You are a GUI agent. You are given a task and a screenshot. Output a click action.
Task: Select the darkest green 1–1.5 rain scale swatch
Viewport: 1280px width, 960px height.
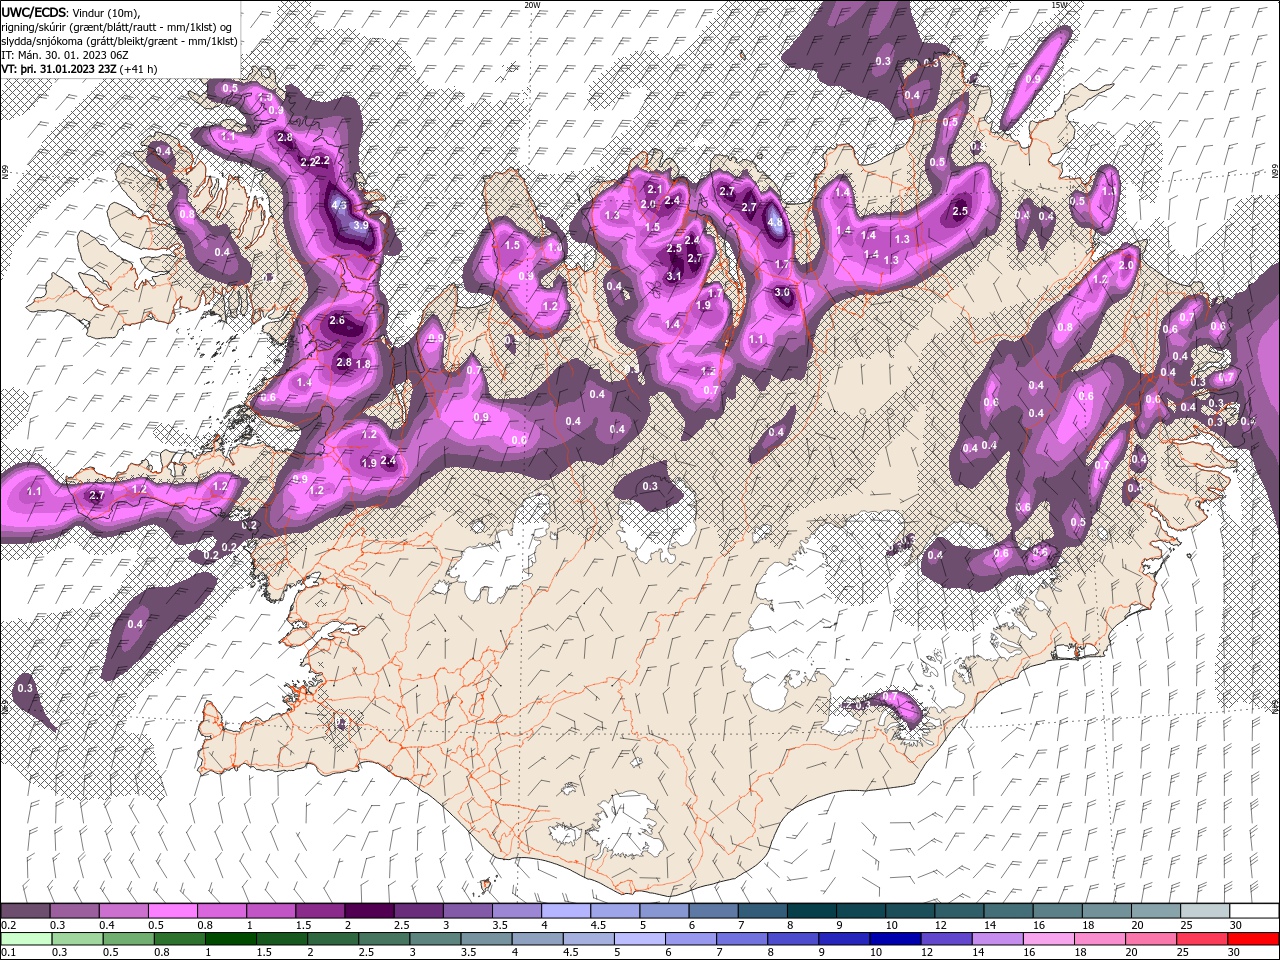pyautogui.click(x=230, y=939)
